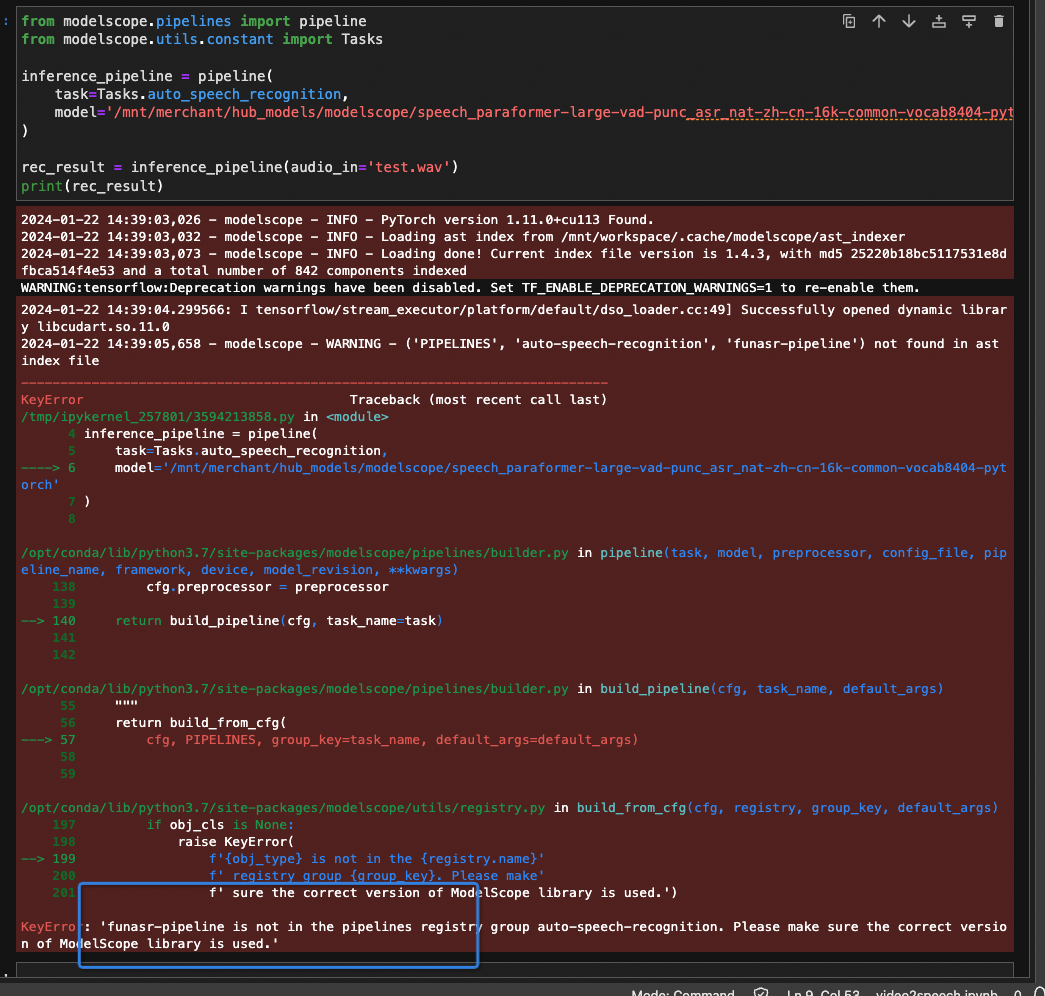Click traceback arrow line 6 with model path
The width and height of the screenshot is (1045, 996).
point(514,476)
